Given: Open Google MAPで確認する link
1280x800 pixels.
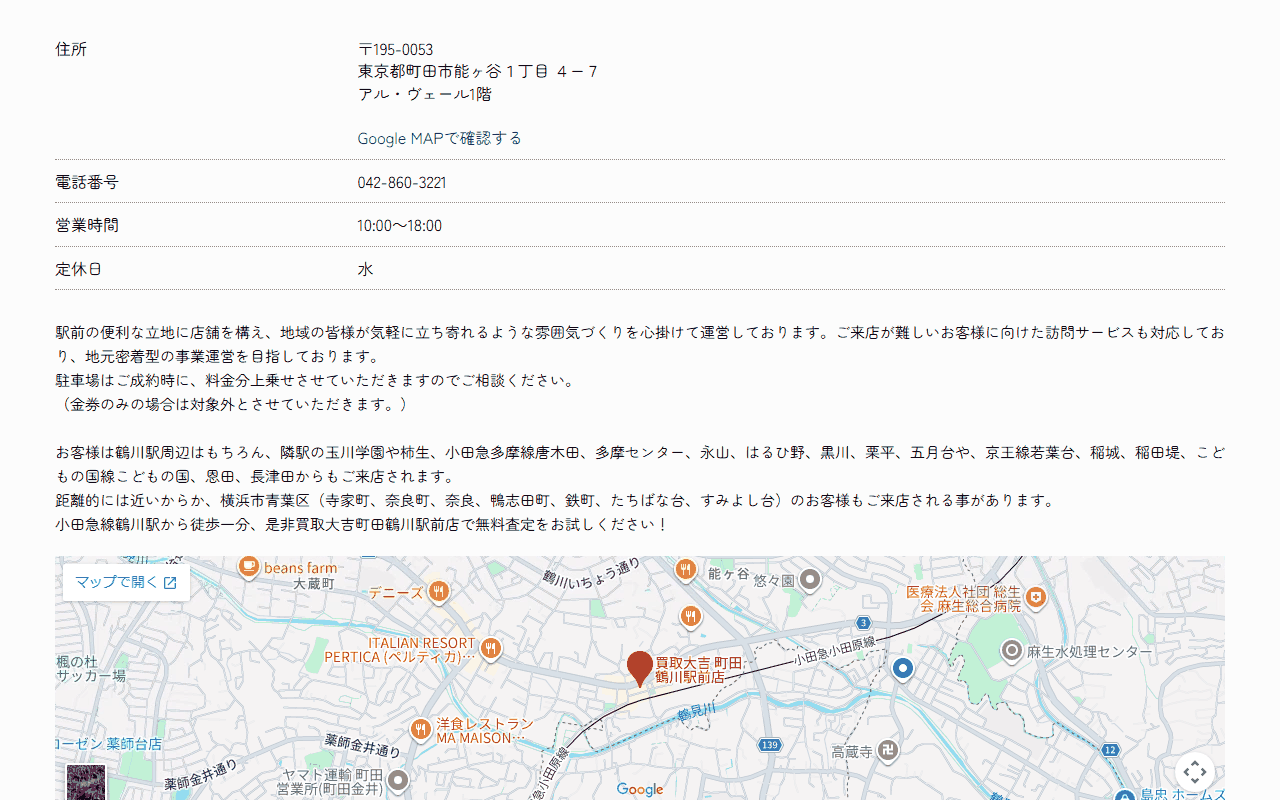Looking at the screenshot, I should coord(440,138).
